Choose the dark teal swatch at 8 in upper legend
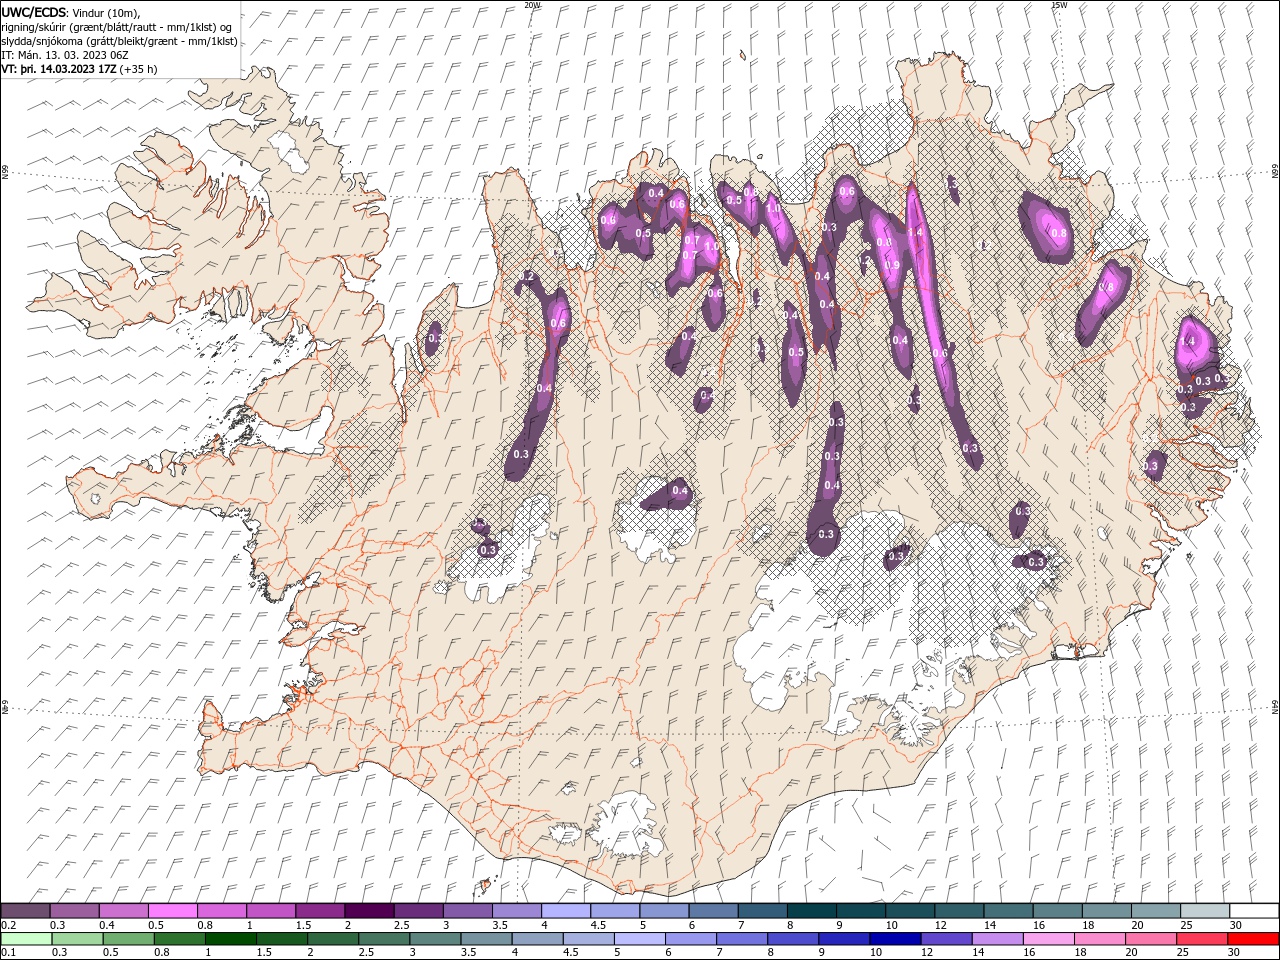The height and width of the screenshot is (960, 1280). pos(812,911)
